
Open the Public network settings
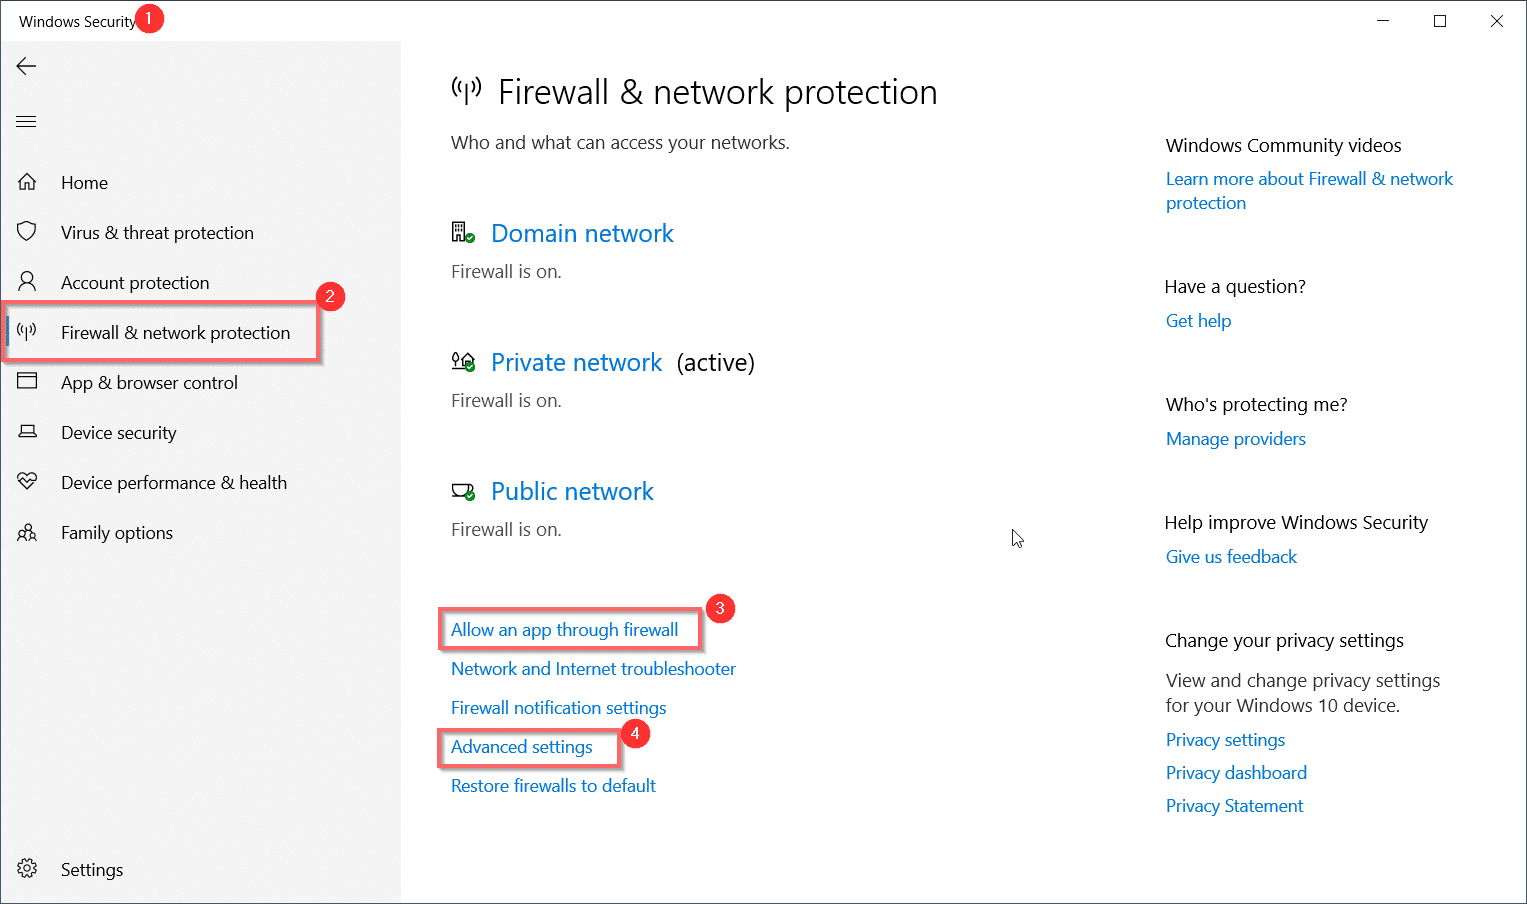point(572,492)
